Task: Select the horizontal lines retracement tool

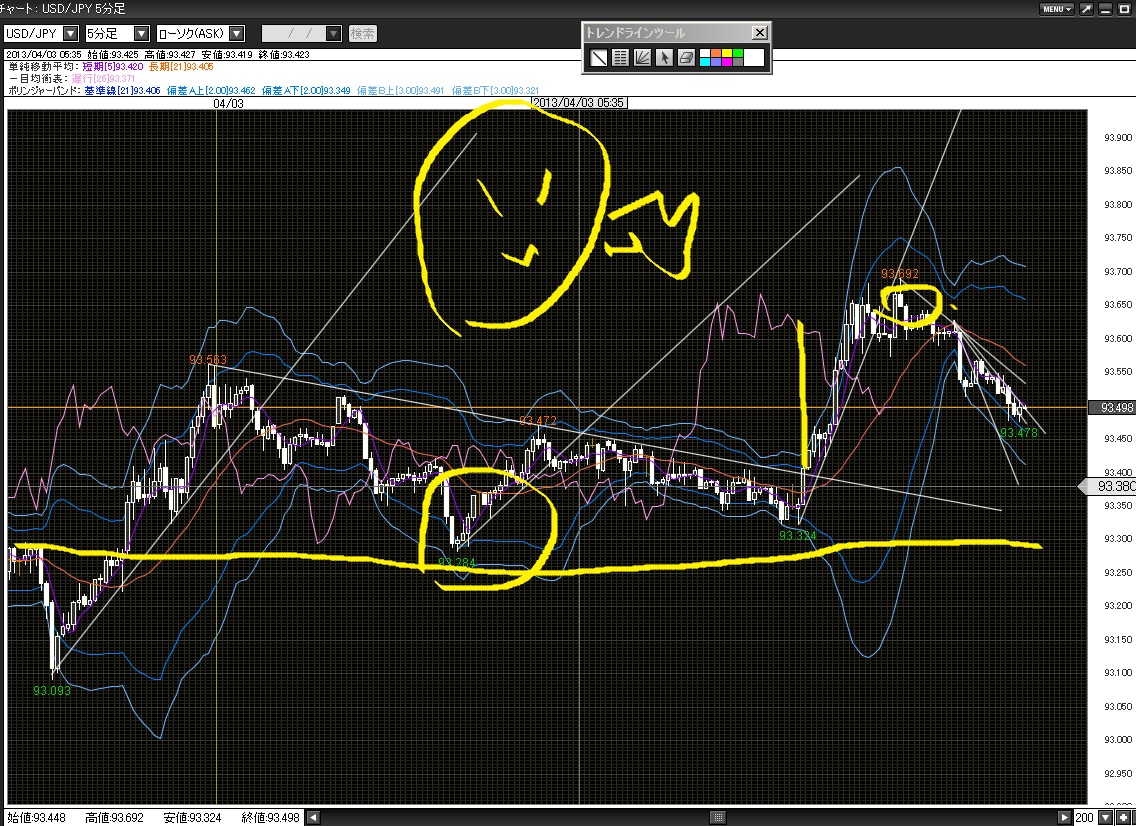Action: (x=621, y=57)
